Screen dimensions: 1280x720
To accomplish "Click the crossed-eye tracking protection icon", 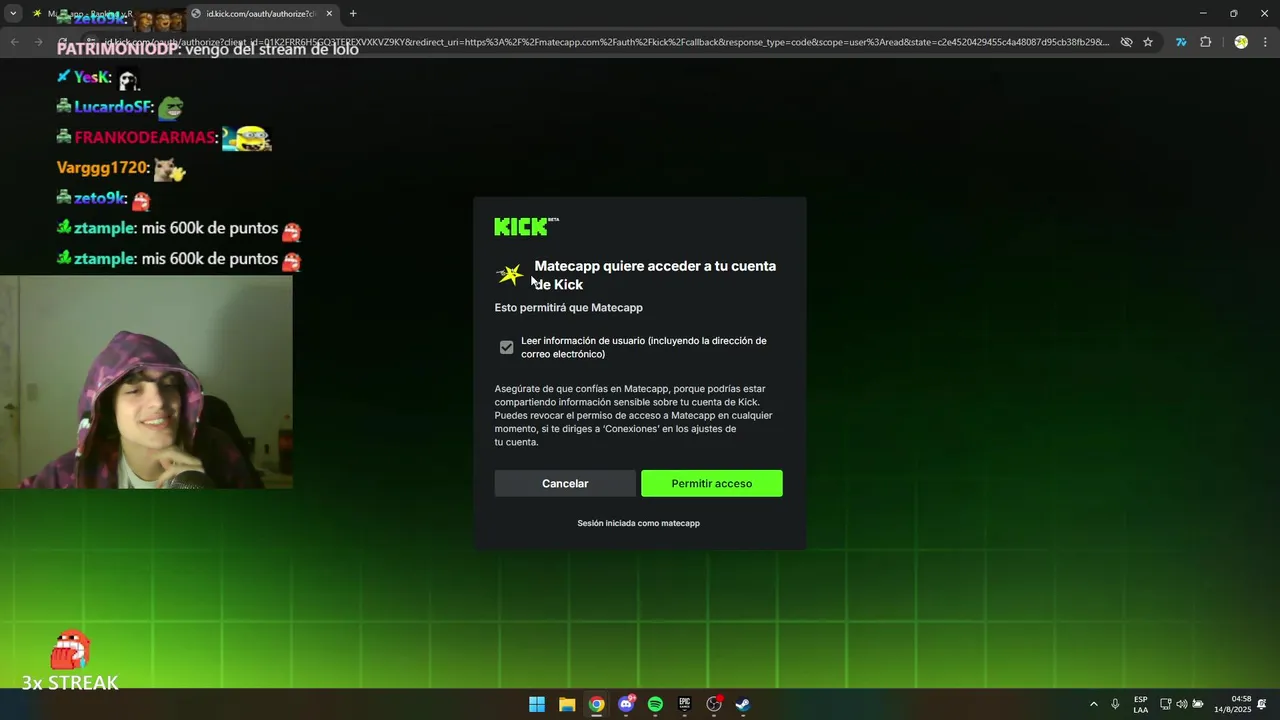I will [1126, 42].
